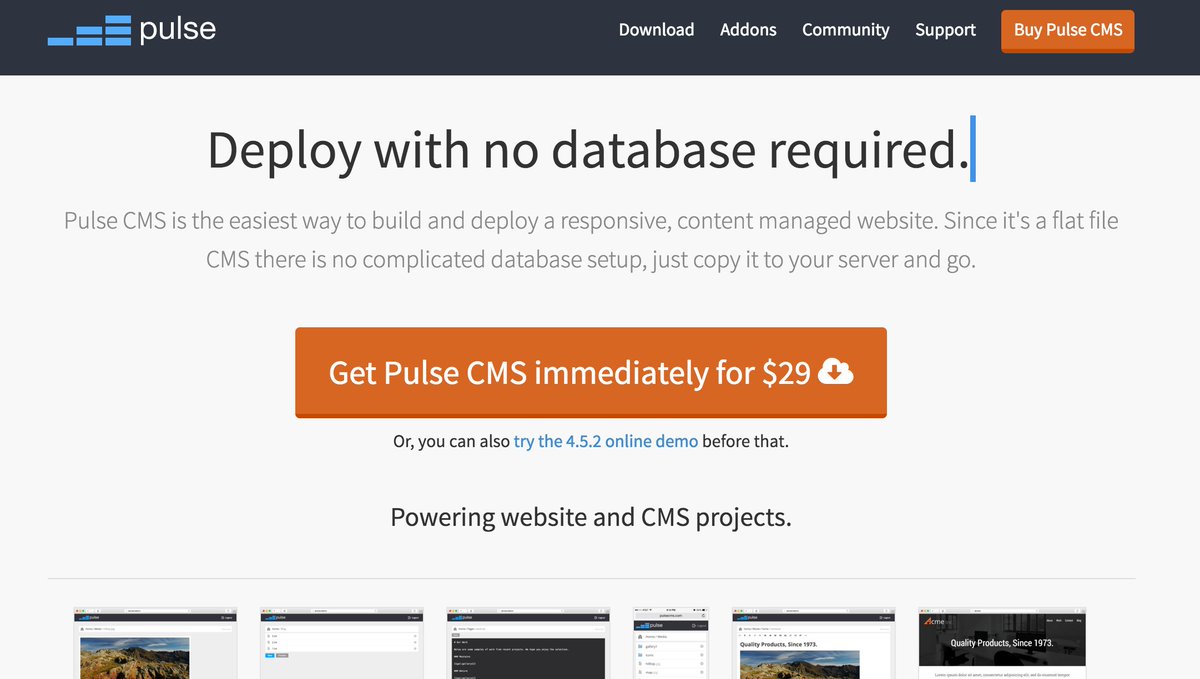Open the dark Acme website thumbnail
This screenshot has height=679, width=1200.
1002,642
